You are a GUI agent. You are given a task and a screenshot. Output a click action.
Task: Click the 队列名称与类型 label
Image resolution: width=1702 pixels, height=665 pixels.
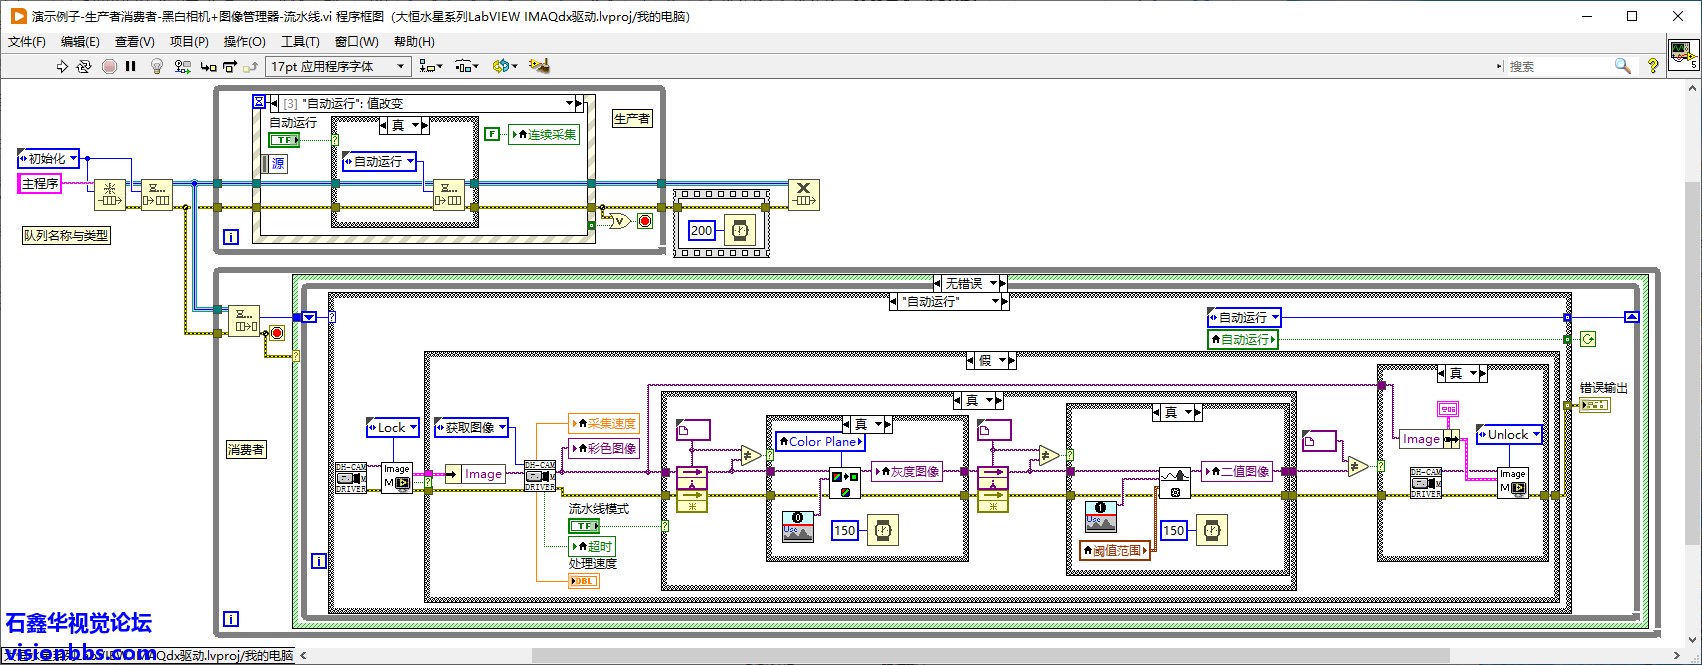click(66, 236)
